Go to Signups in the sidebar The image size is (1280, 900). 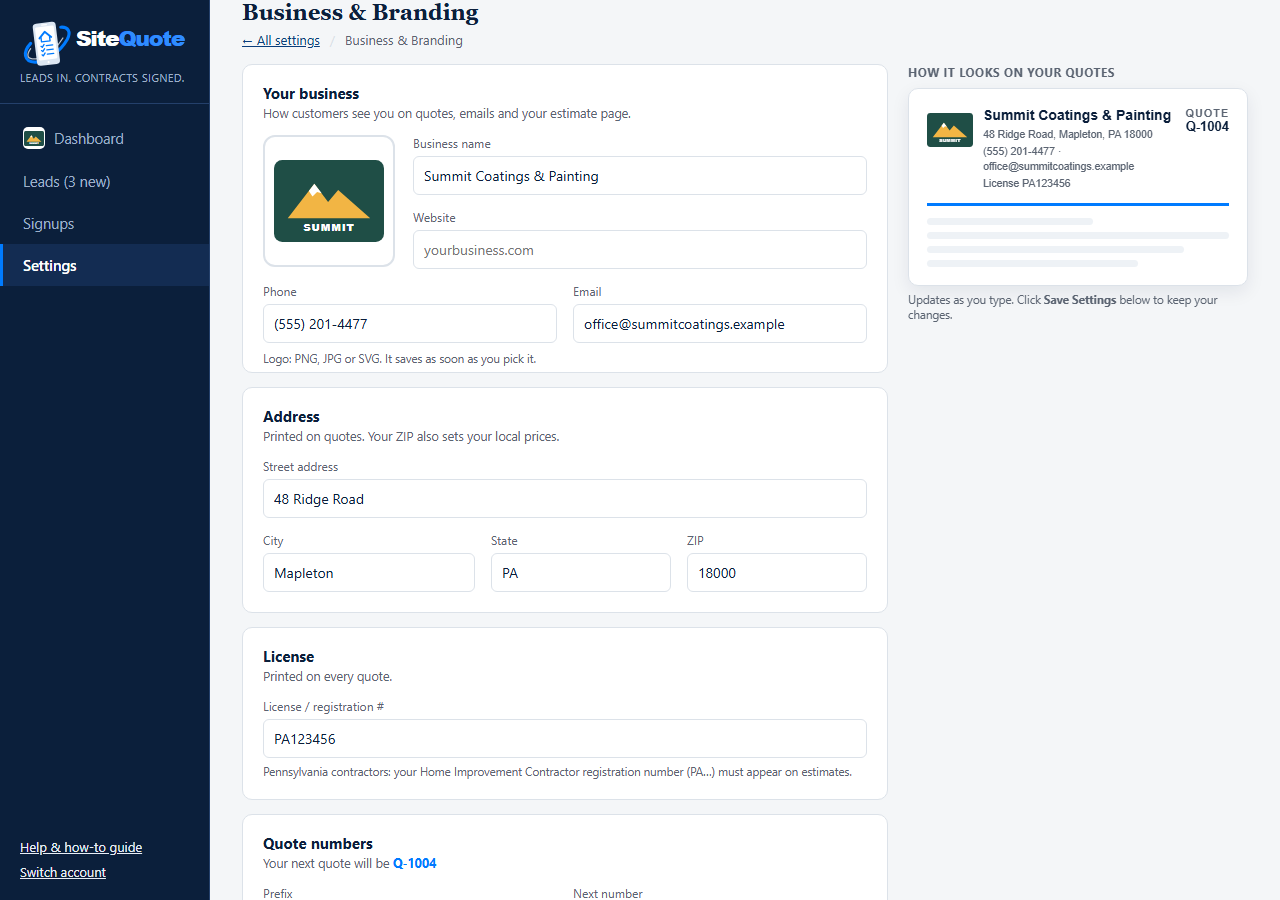pyautogui.click(x=105, y=224)
